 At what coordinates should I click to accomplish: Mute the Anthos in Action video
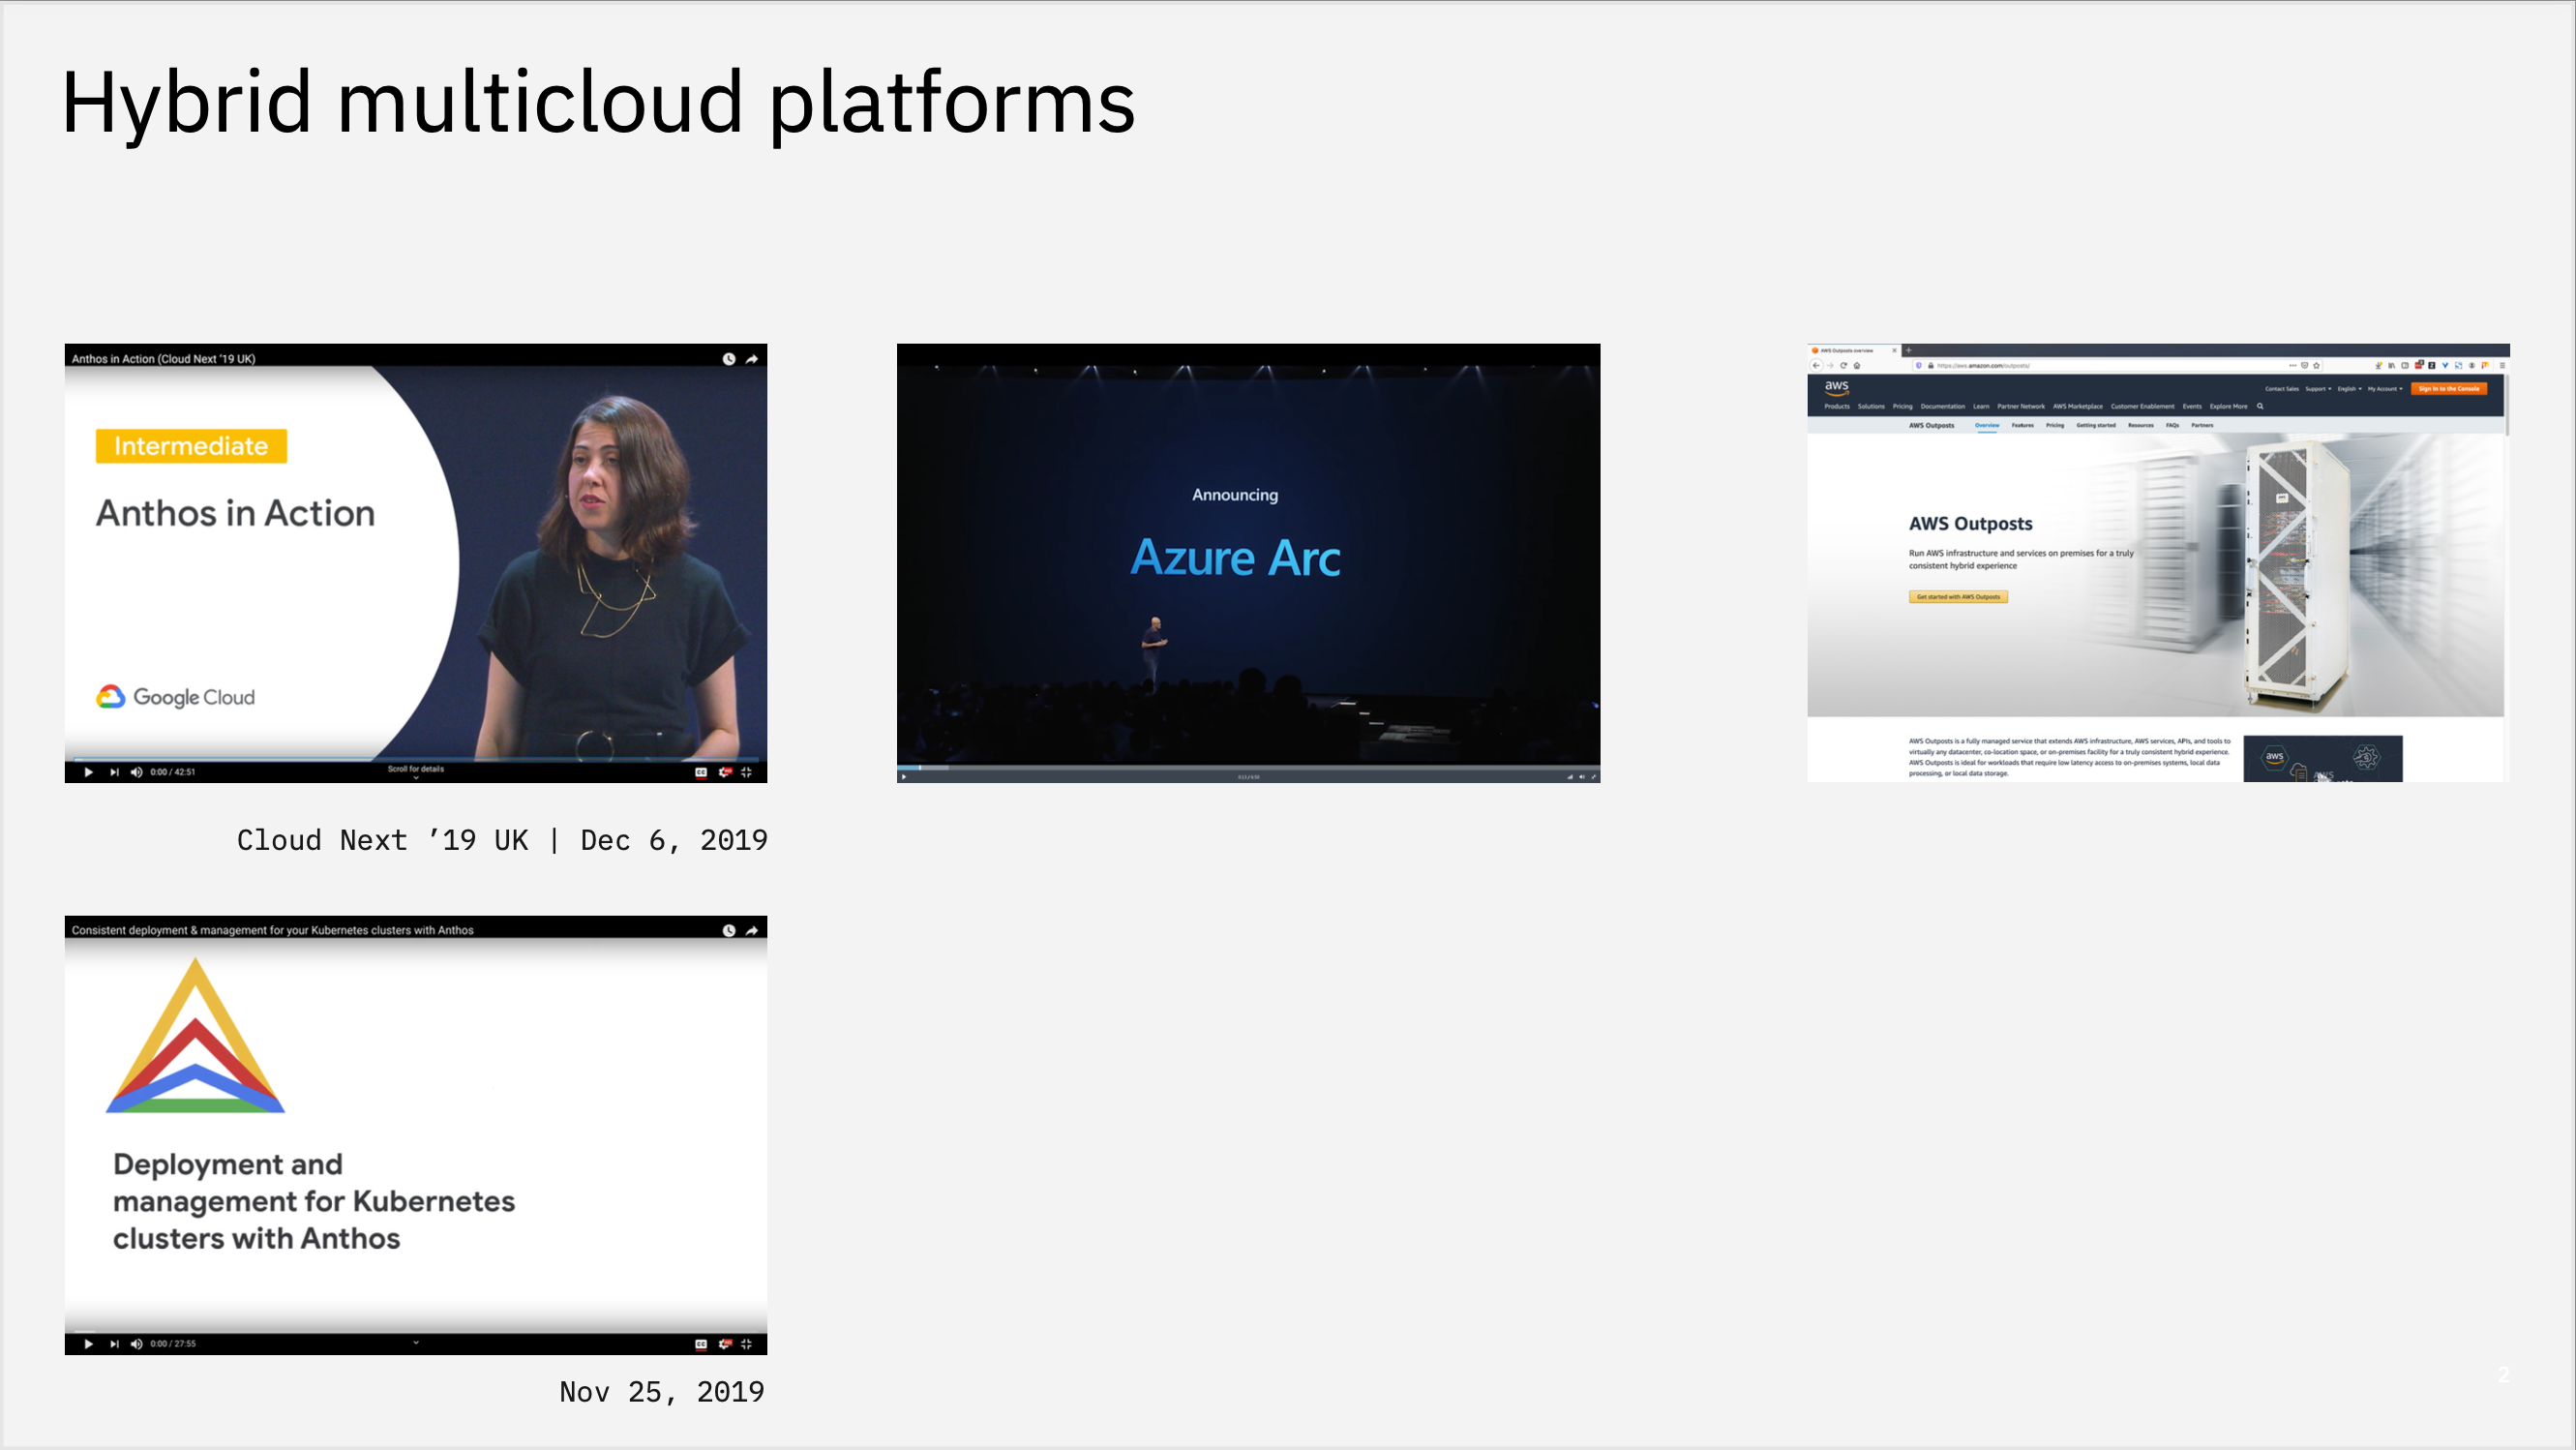[x=137, y=772]
